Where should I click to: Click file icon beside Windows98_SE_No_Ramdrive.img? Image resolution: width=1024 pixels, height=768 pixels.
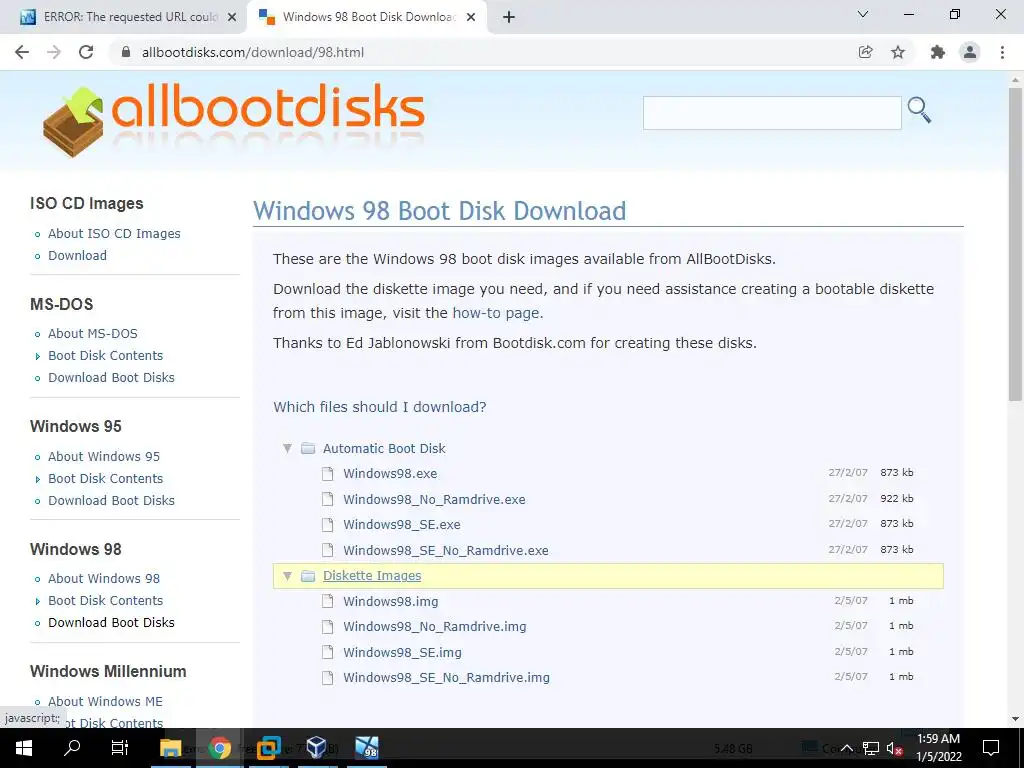point(328,677)
